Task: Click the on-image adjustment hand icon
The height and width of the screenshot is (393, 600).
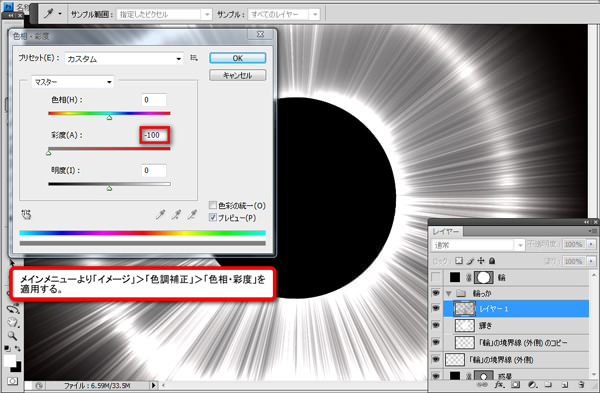Action: click(x=26, y=215)
